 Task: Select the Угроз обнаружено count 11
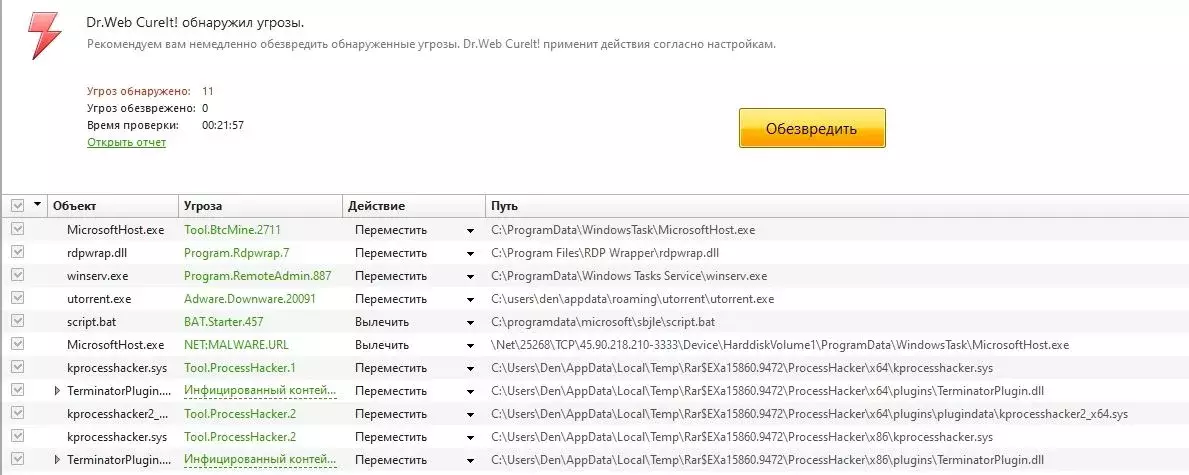208,91
